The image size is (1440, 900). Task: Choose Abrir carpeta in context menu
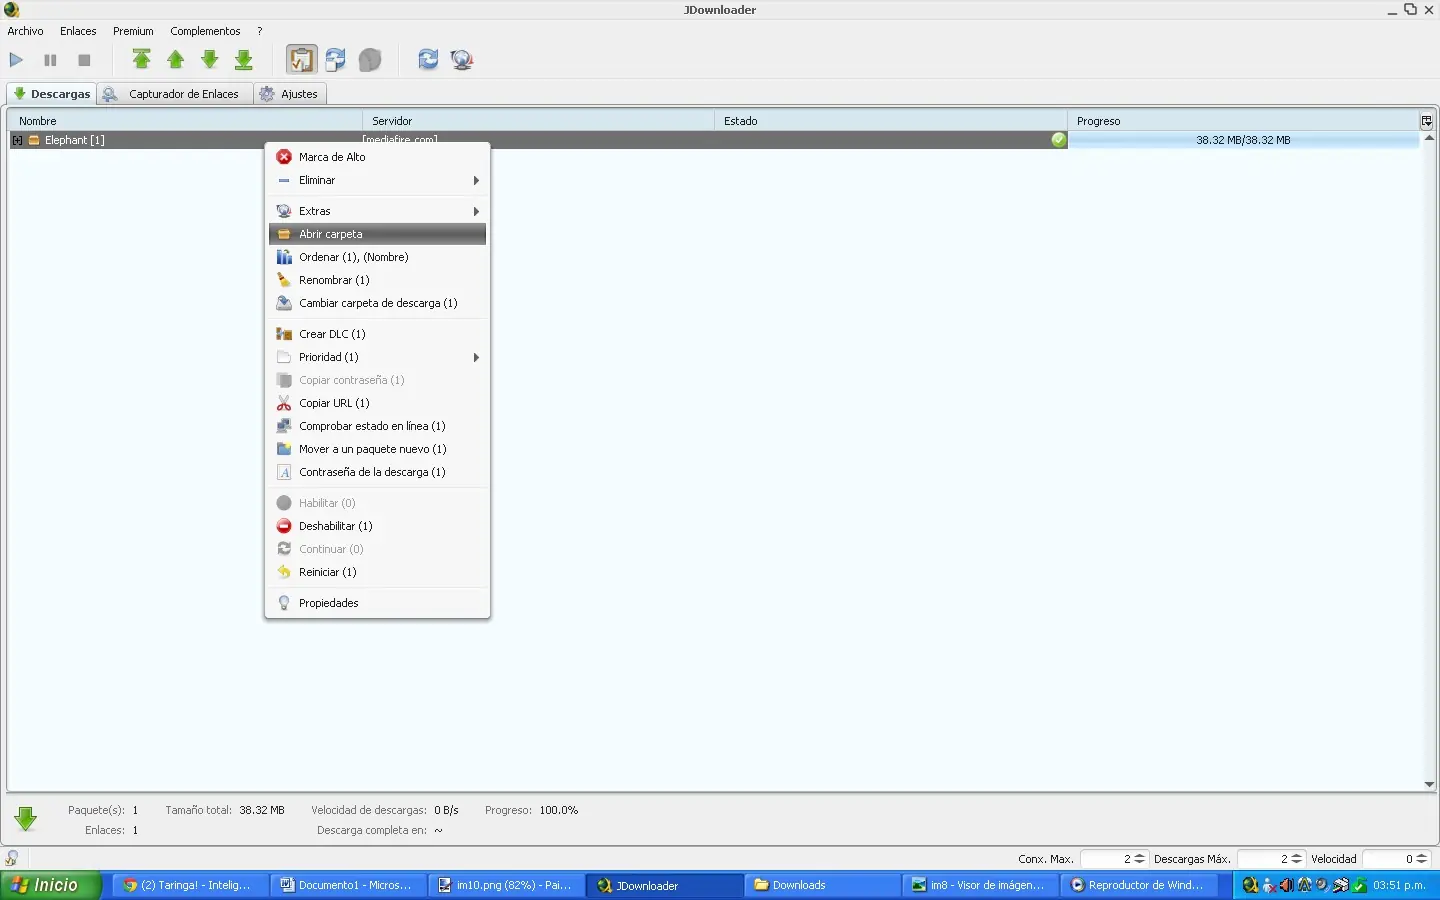pos(378,234)
